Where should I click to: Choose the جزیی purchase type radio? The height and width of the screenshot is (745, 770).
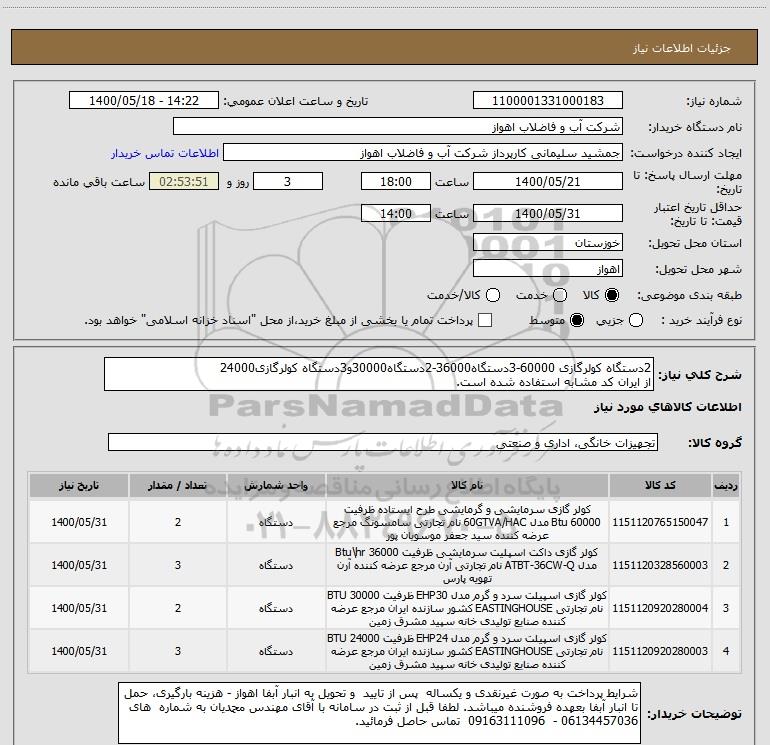636,321
